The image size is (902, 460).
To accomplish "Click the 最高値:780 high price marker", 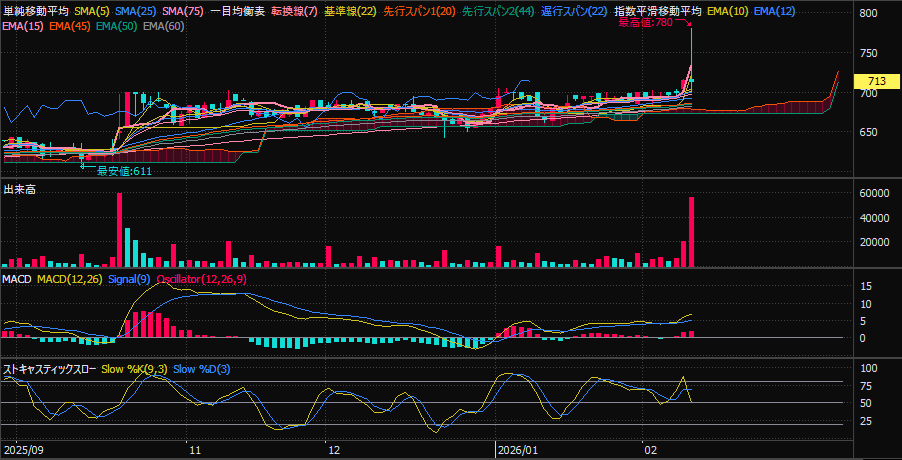I will (646, 22).
